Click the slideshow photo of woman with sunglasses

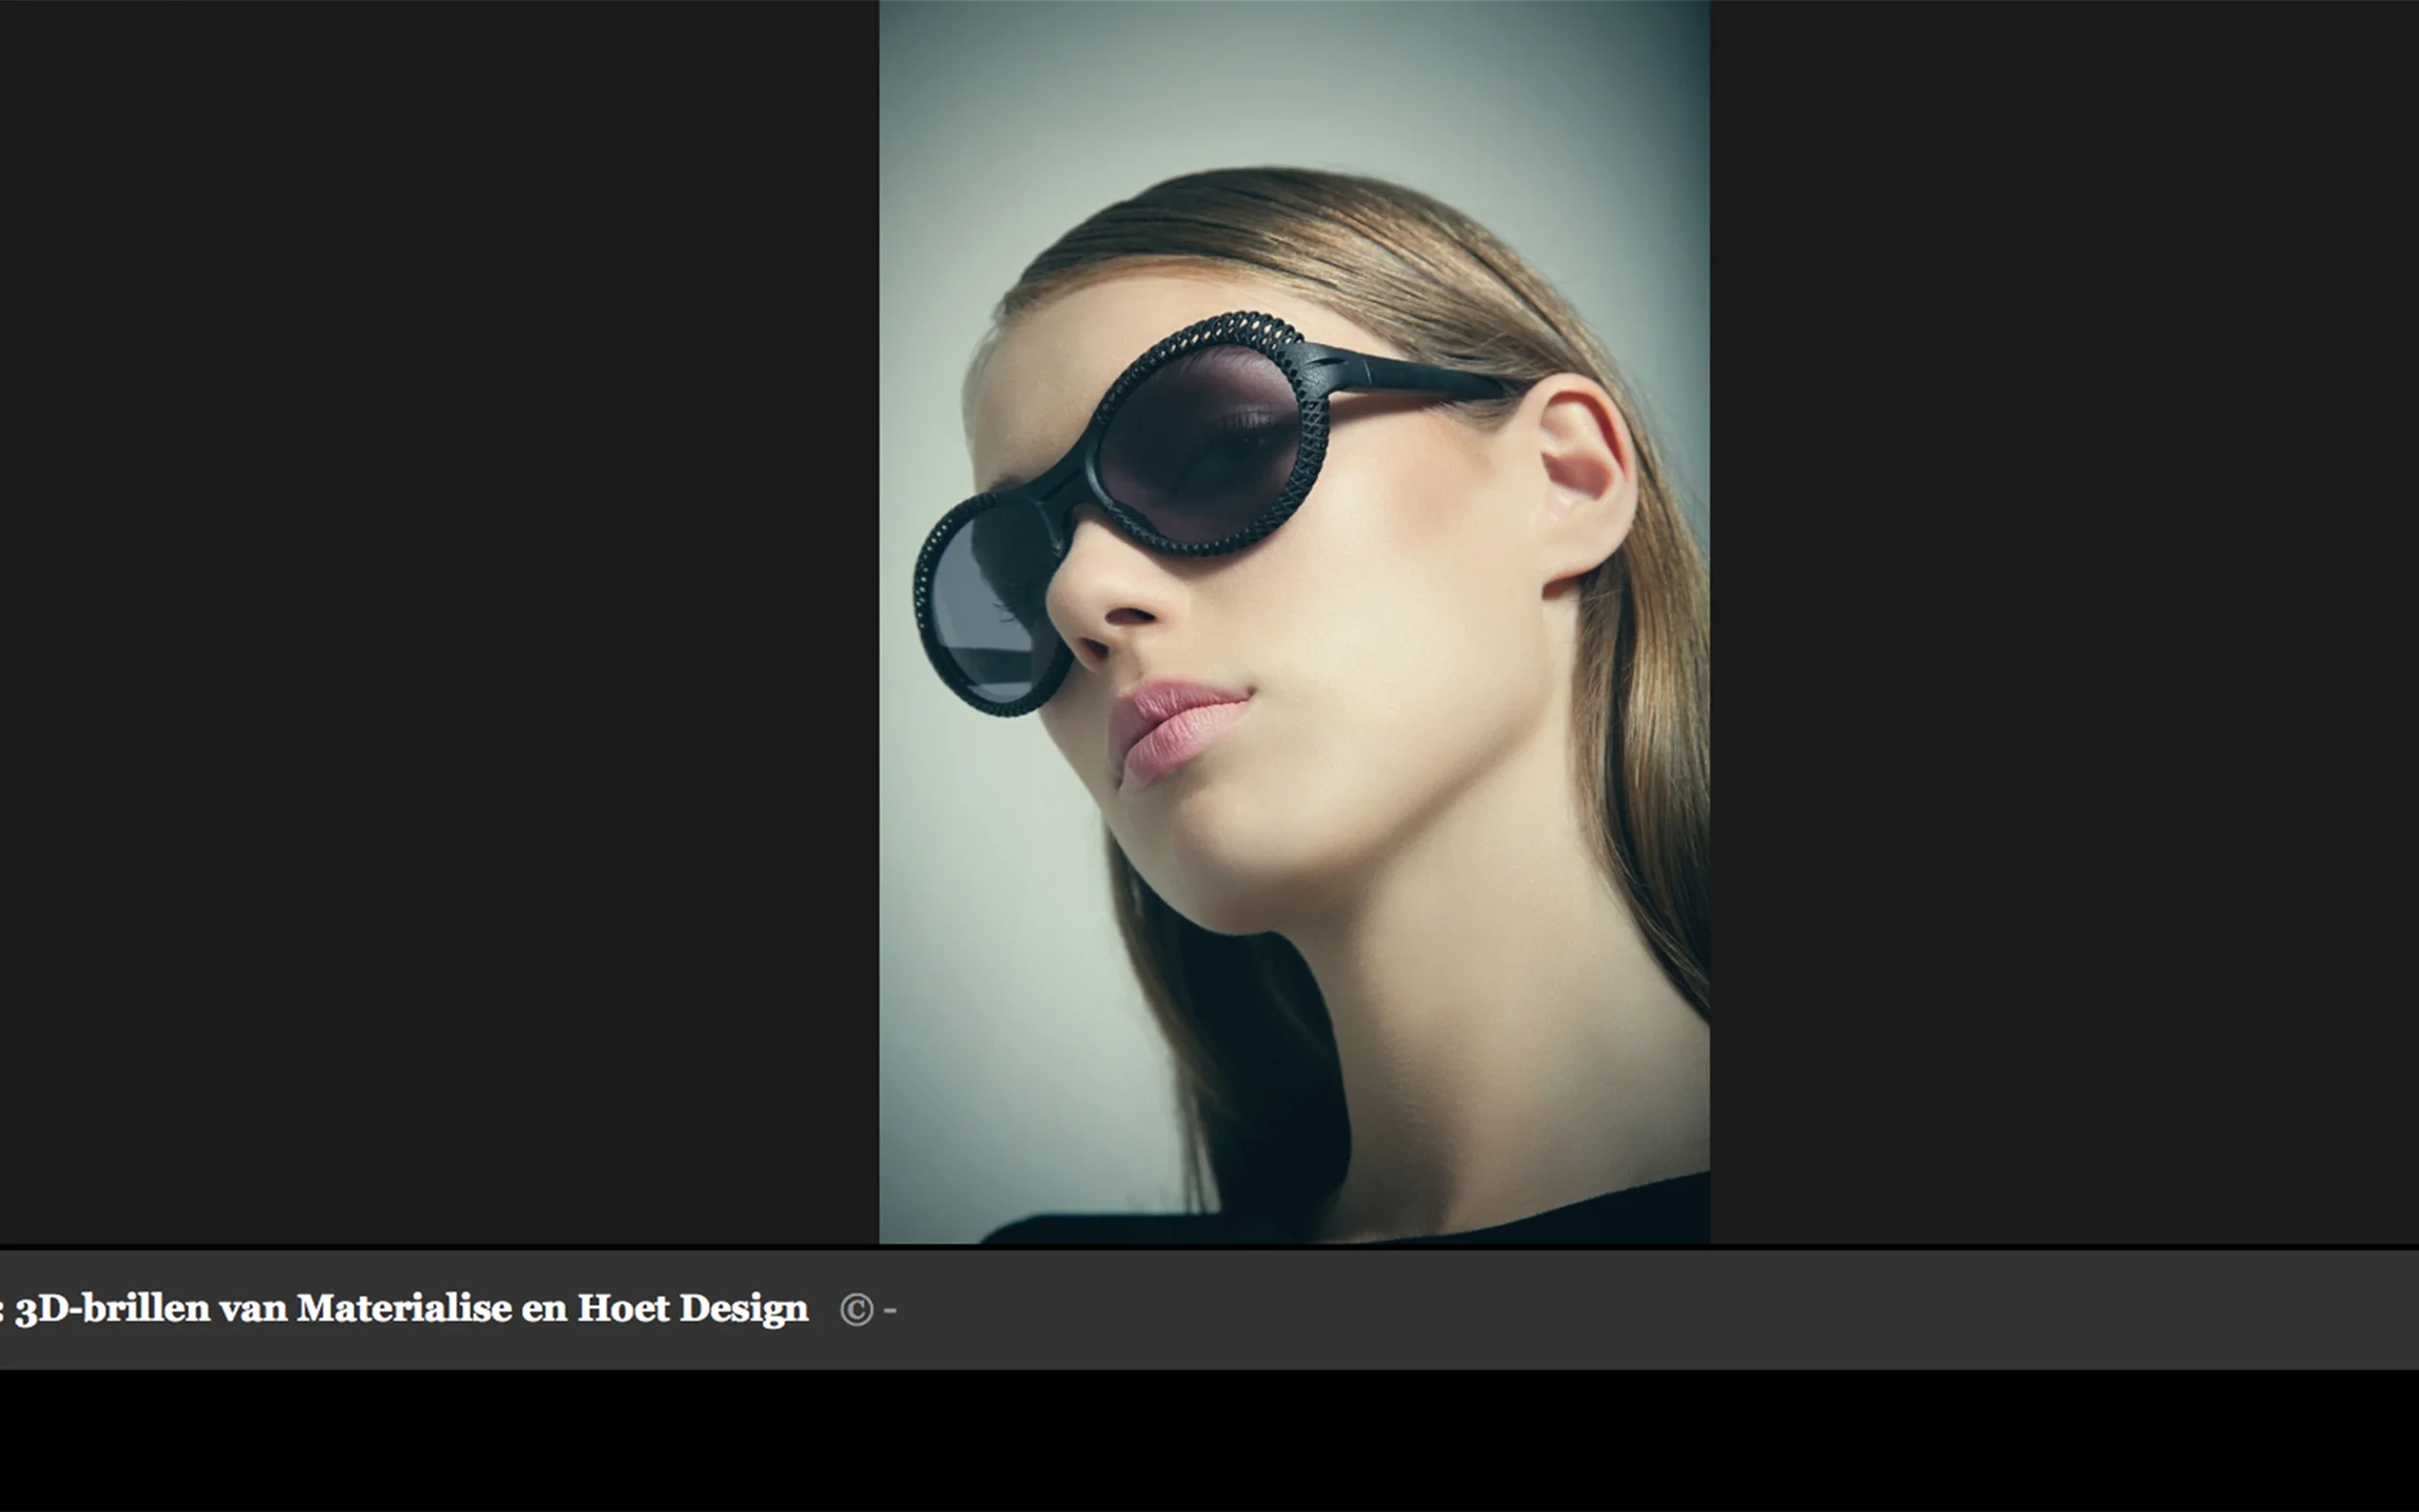pos(1294,622)
